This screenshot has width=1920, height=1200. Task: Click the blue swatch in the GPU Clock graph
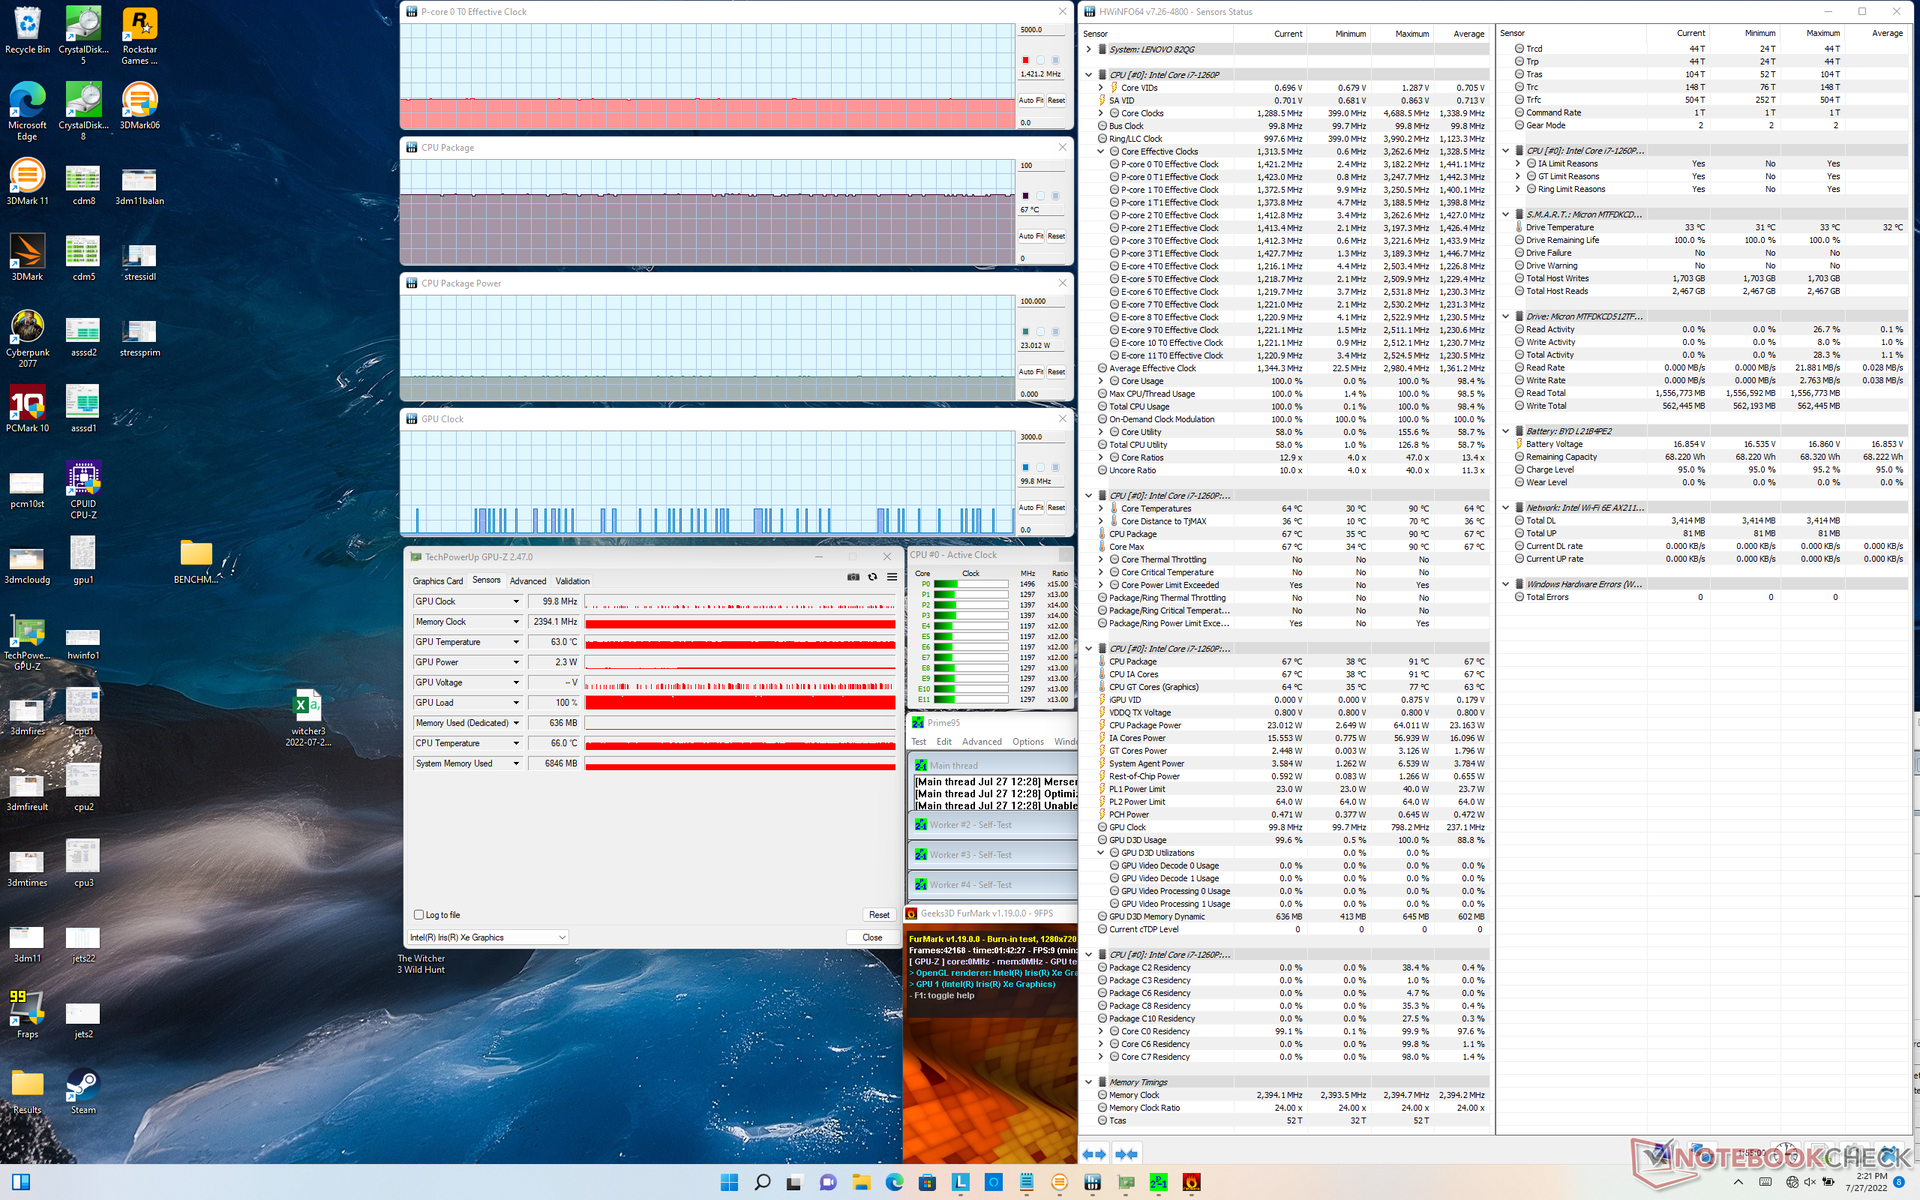point(1025,467)
